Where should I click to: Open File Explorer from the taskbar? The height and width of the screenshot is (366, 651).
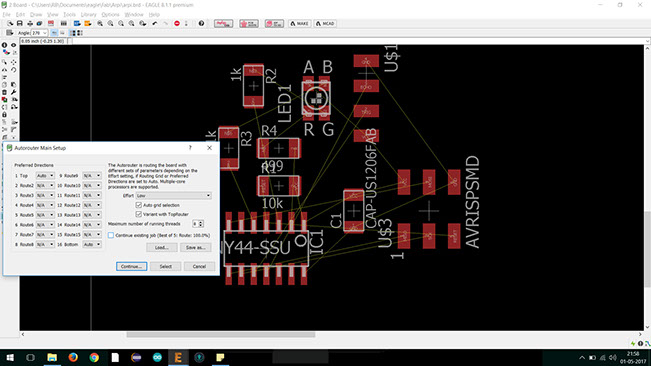coord(52,357)
